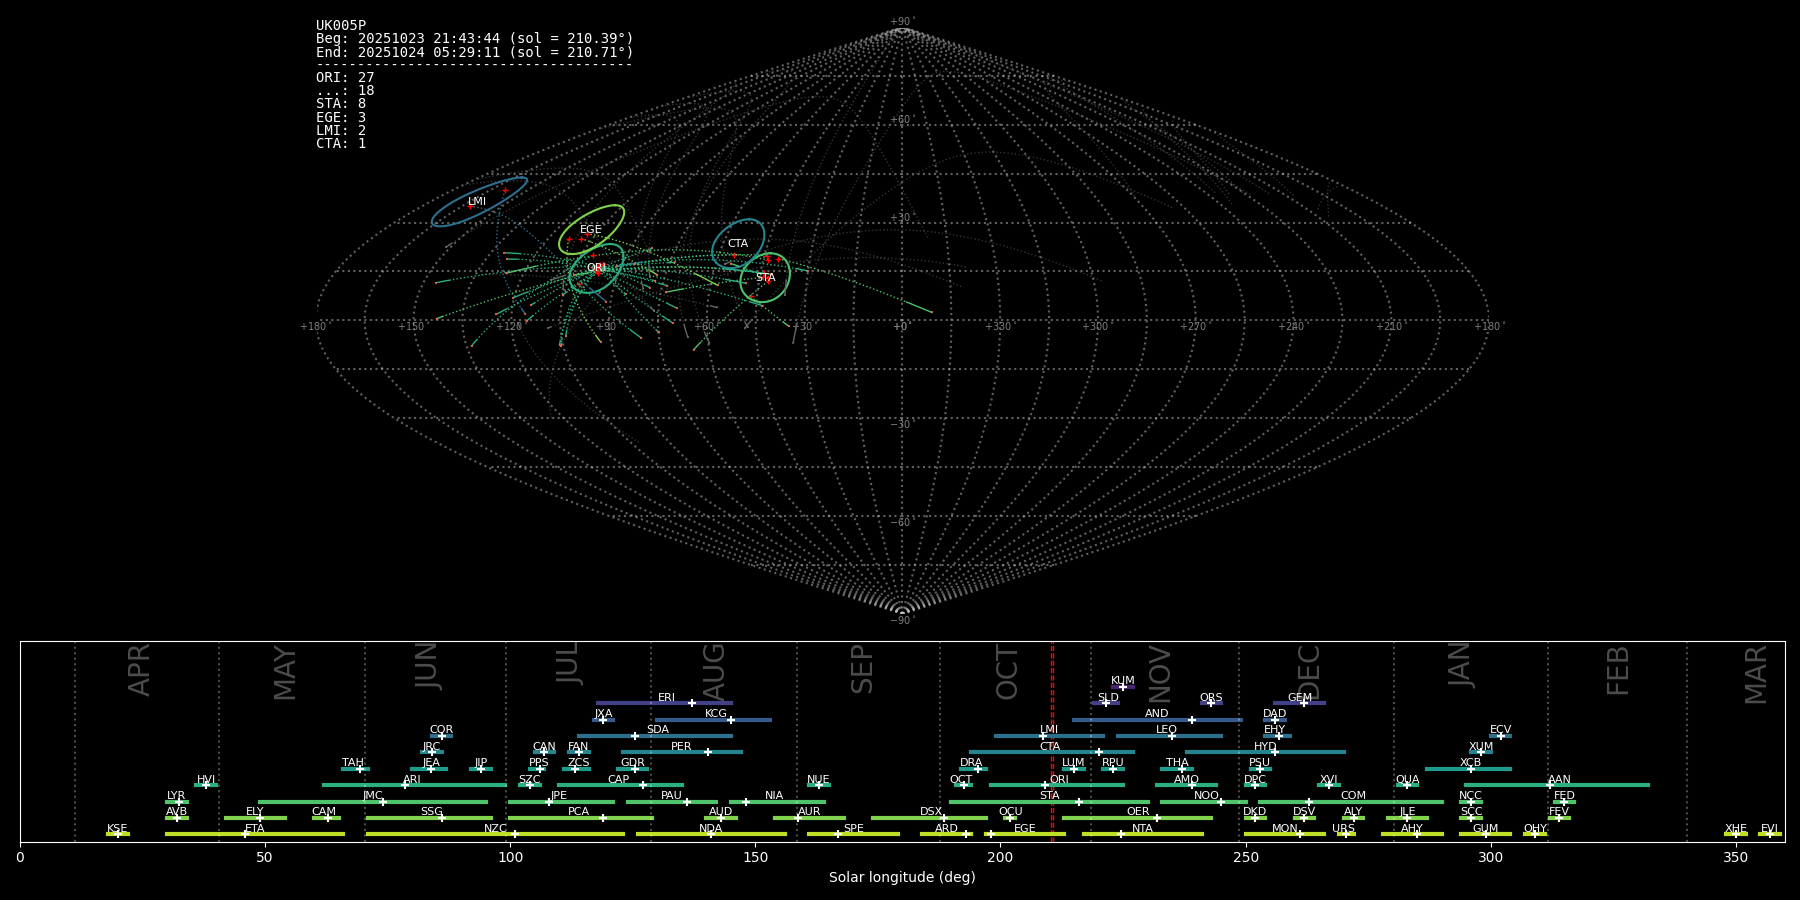Click the SEP month label in timeline
This screenshot has width=1800, height=900.
tap(861, 669)
